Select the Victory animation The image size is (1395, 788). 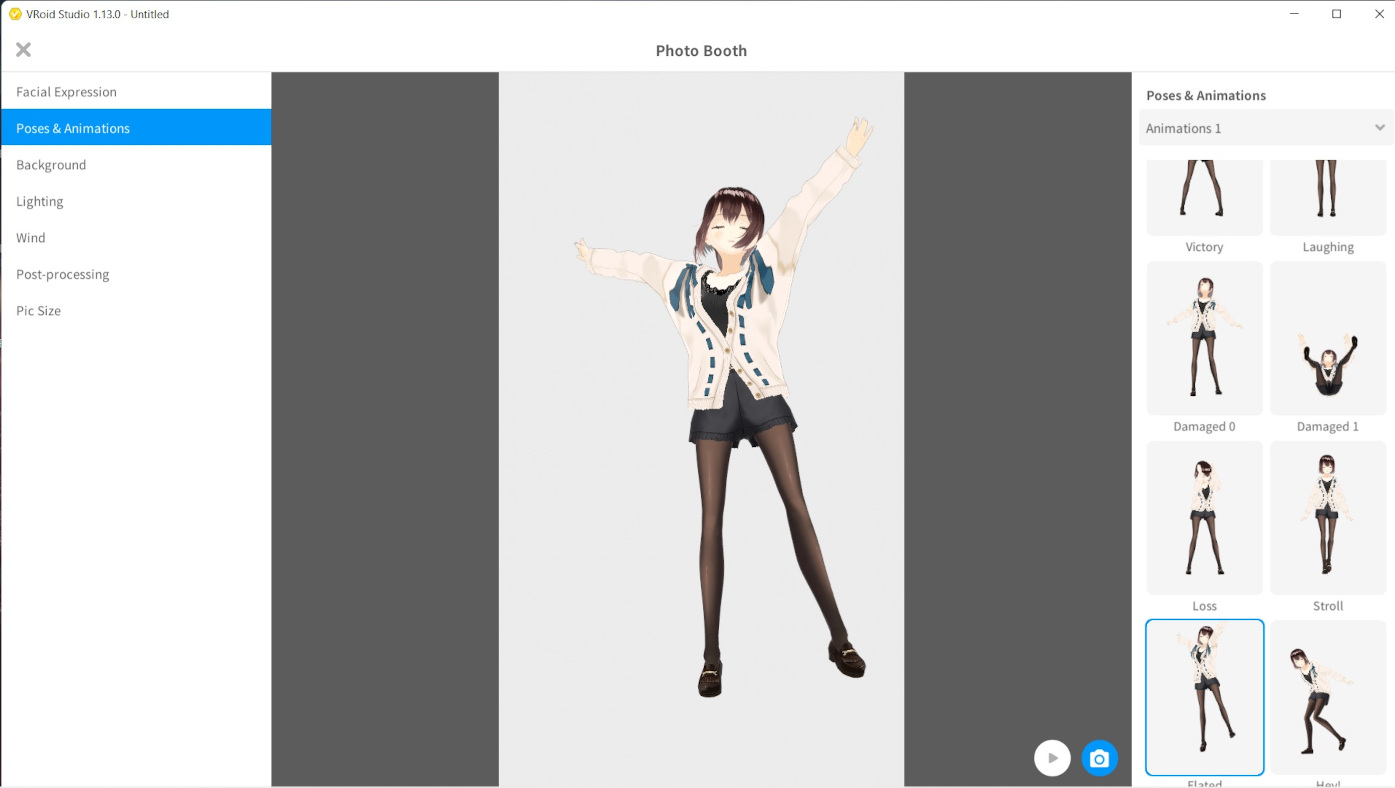1204,197
